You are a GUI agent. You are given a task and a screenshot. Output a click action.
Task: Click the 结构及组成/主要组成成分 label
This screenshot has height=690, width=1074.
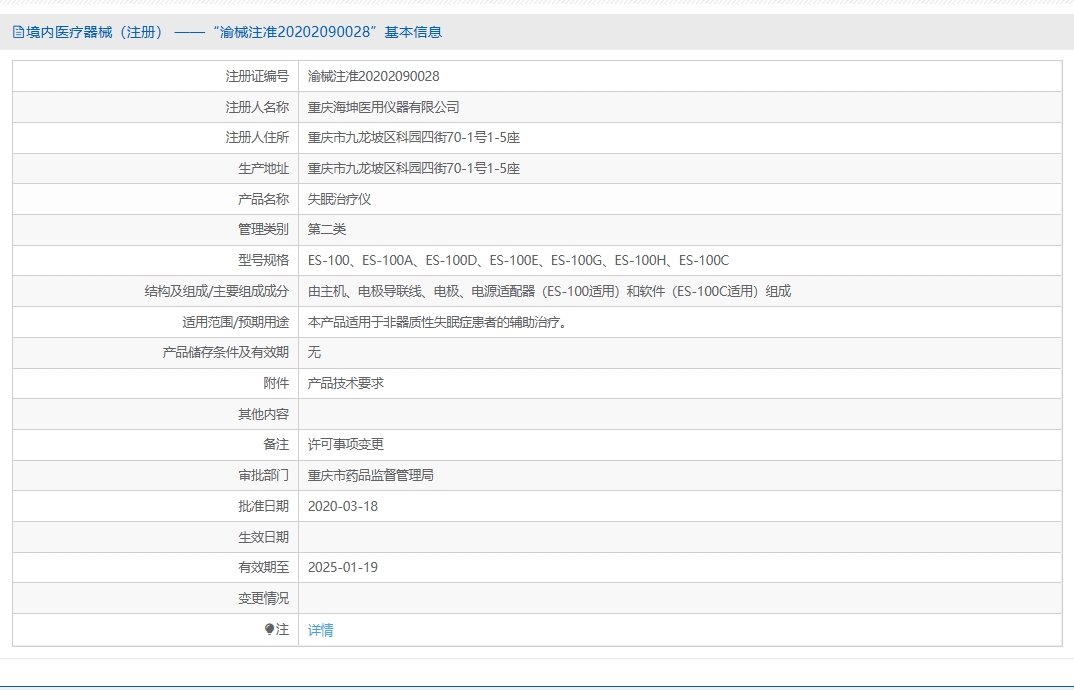pyautogui.click(x=217, y=291)
